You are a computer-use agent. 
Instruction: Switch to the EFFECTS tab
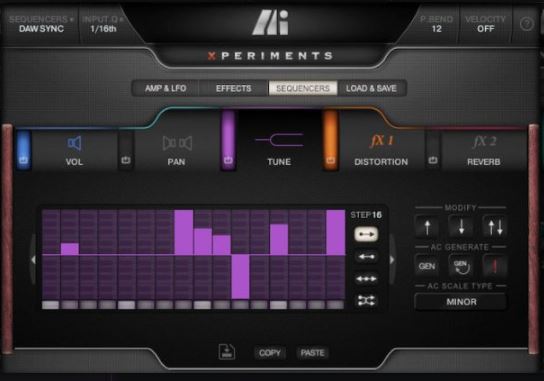coord(233,88)
